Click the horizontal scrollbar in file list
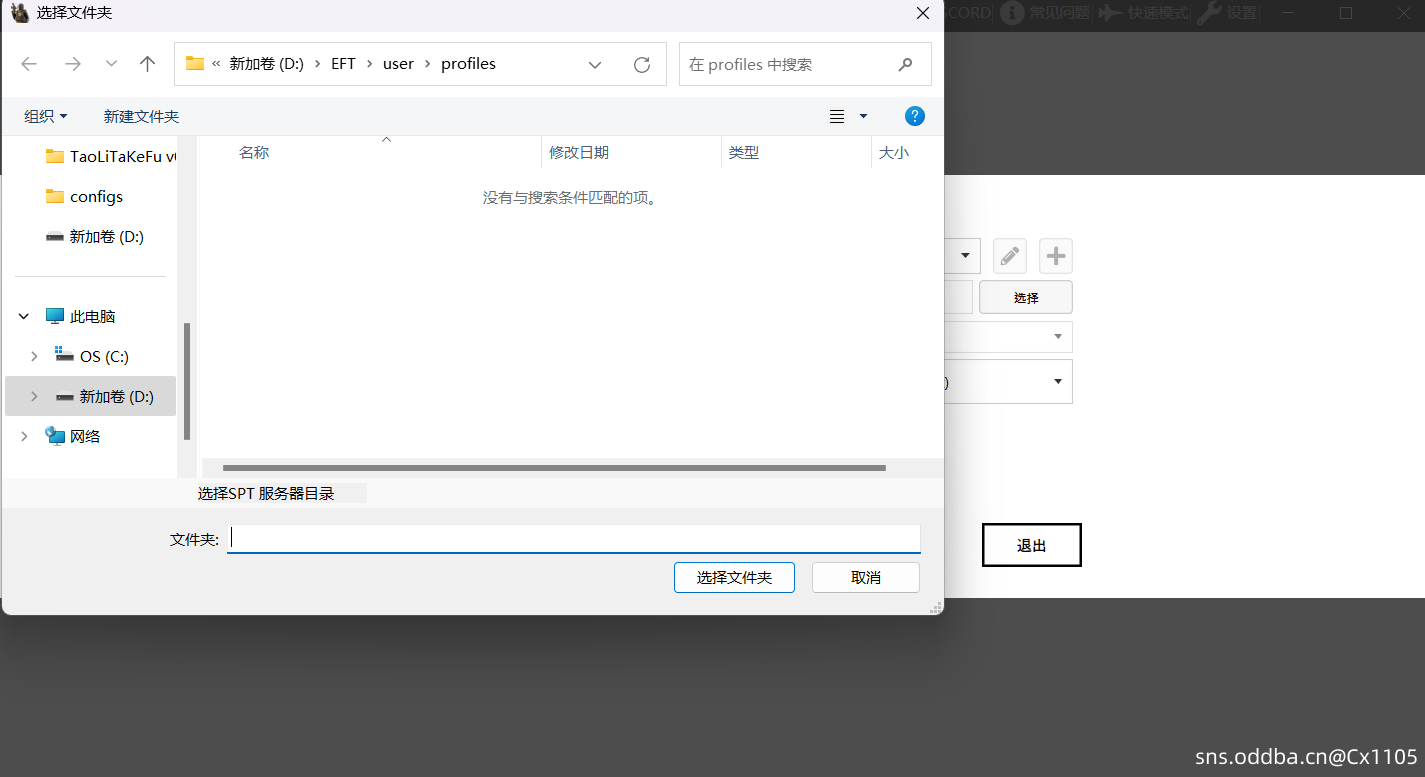This screenshot has height=777, width=1425. (554, 468)
